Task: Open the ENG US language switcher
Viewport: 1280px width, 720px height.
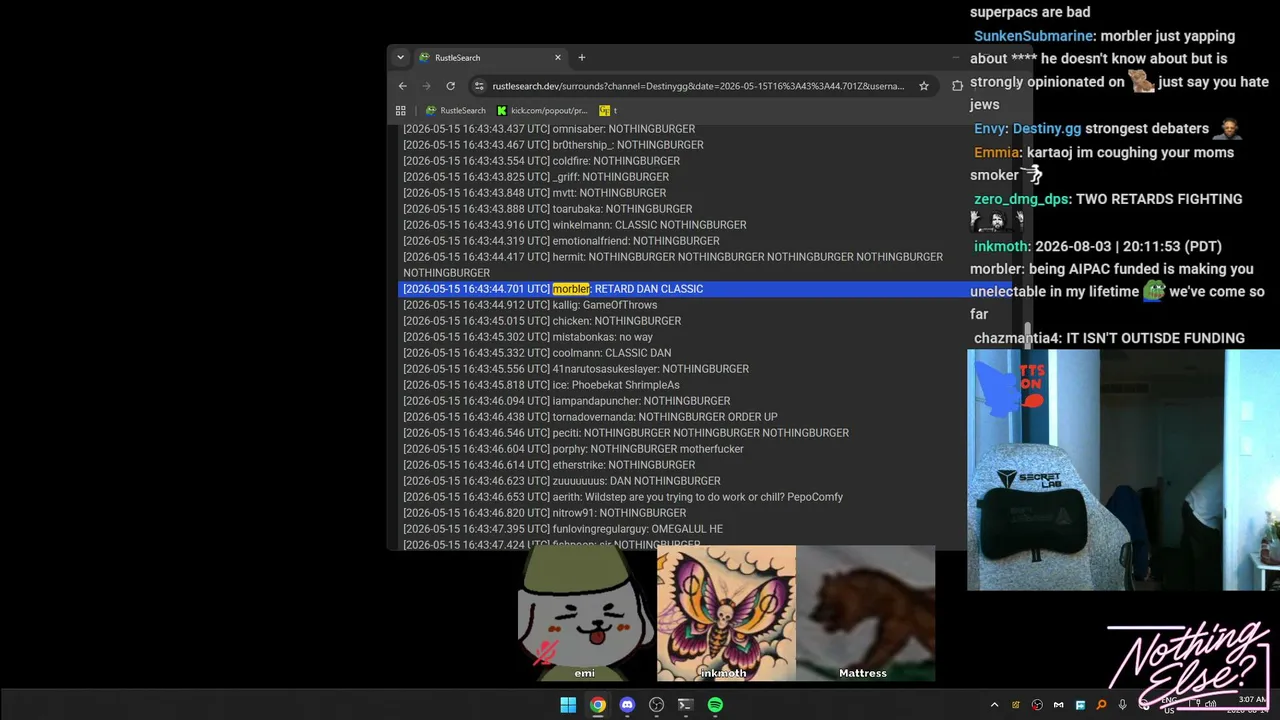Action: pyautogui.click(x=1168, y=705)
